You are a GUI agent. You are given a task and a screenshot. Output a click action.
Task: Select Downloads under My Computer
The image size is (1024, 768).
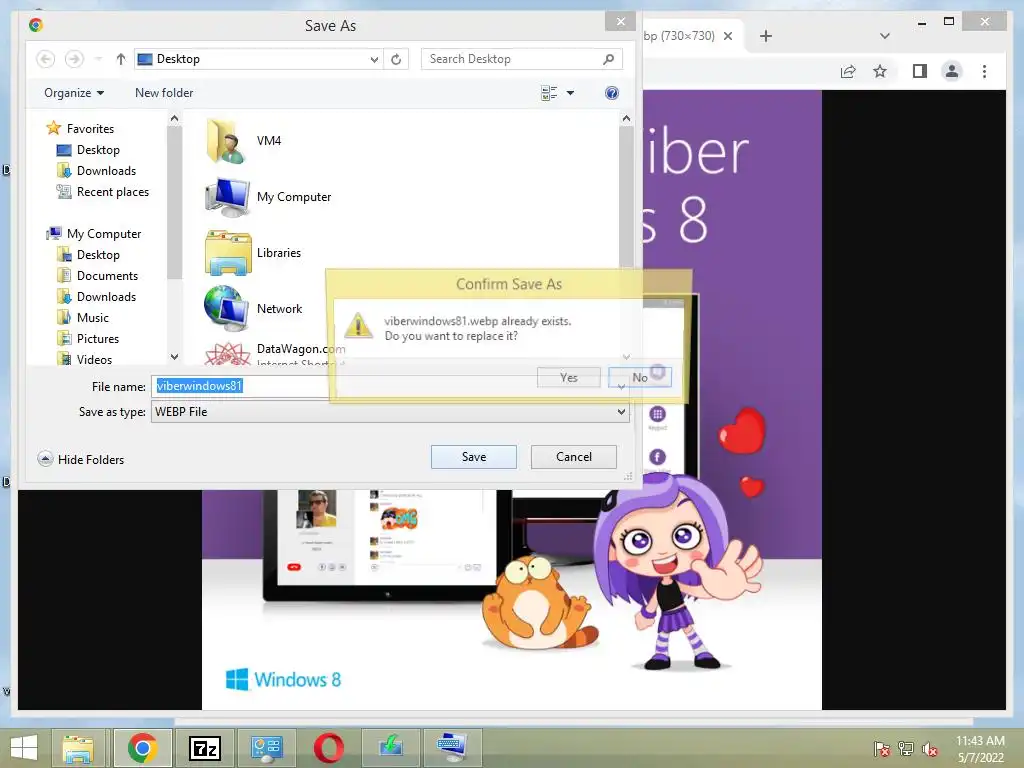tap(97, 296)
